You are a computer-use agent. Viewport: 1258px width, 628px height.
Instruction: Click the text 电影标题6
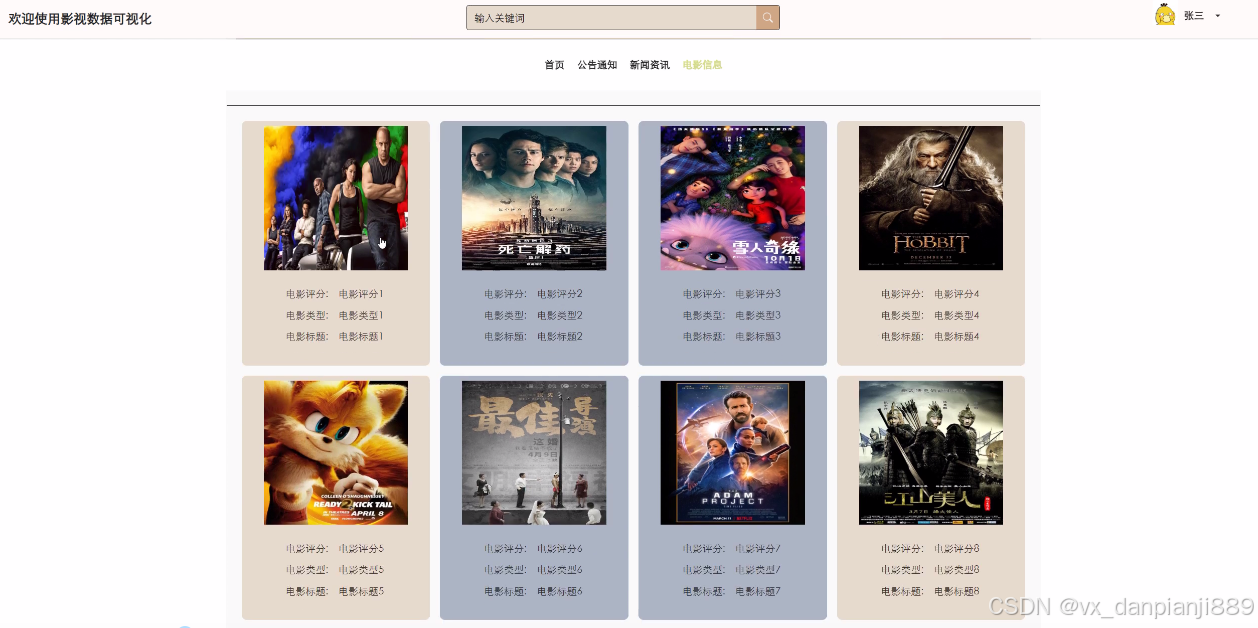[560, 592]
